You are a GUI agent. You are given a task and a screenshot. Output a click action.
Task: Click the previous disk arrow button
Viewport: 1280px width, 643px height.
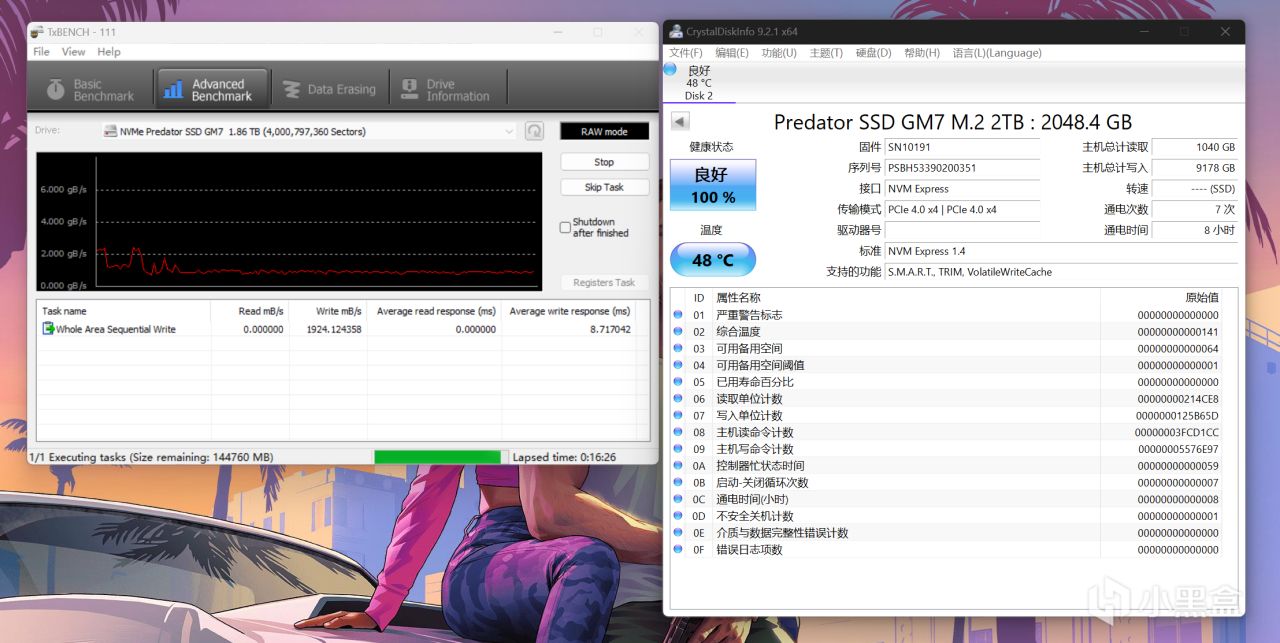(x=680, y=121)
